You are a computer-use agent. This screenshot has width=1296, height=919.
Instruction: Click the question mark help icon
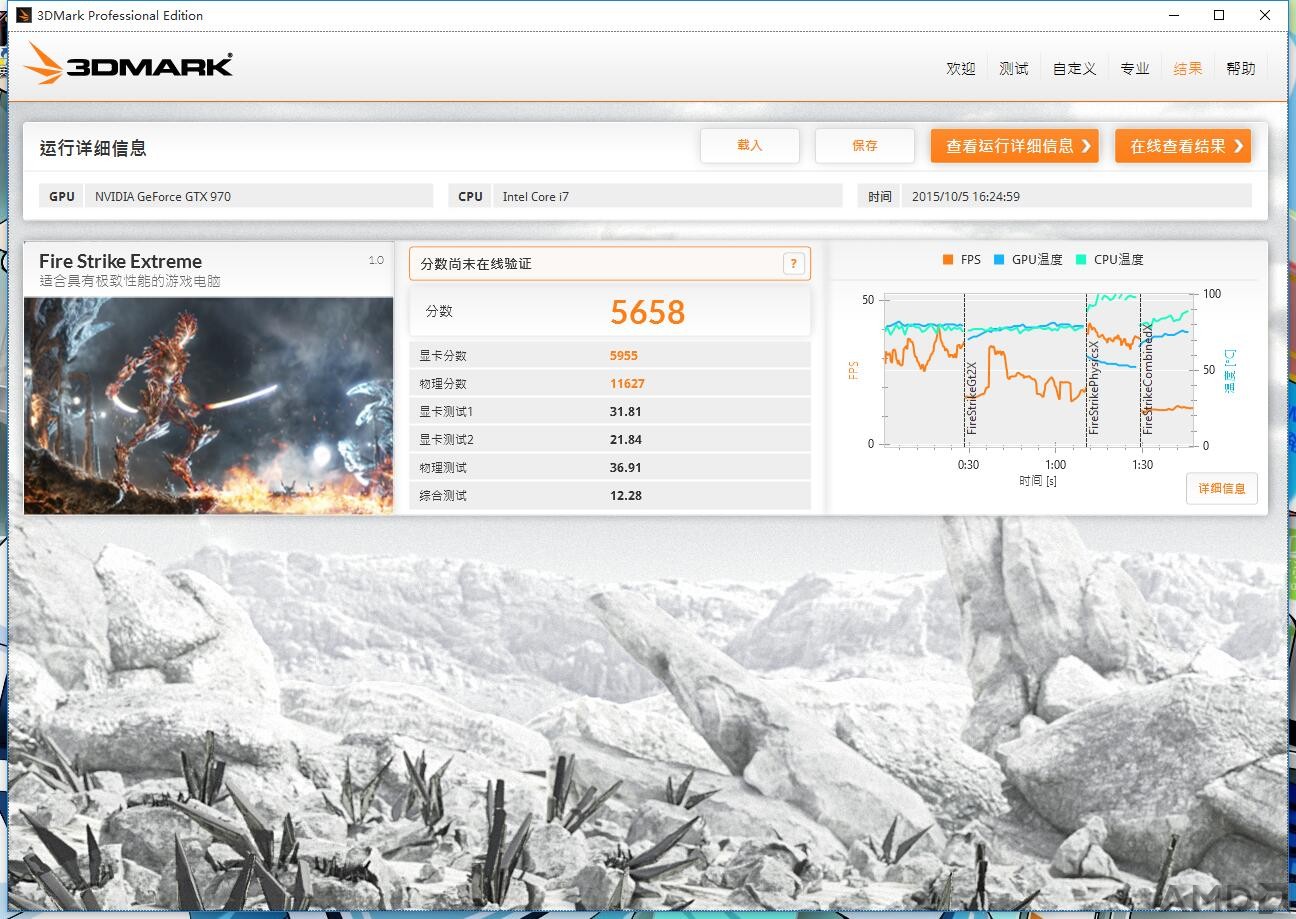793,264
